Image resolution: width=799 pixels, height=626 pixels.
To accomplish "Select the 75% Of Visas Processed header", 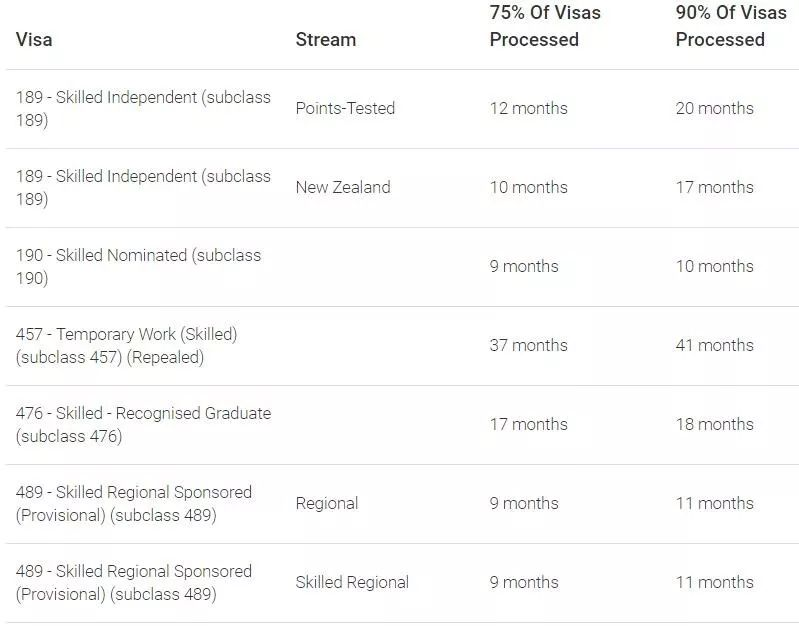I will [545, 27].
